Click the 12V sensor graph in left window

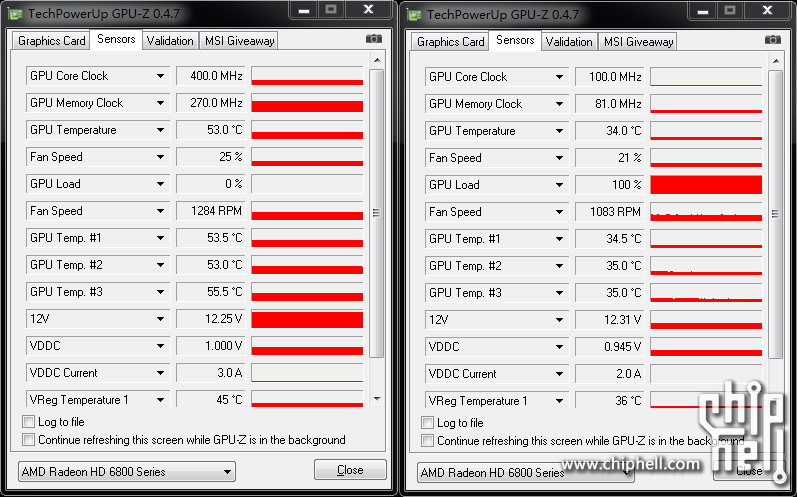pyautogui.click(x=307, y=319)
